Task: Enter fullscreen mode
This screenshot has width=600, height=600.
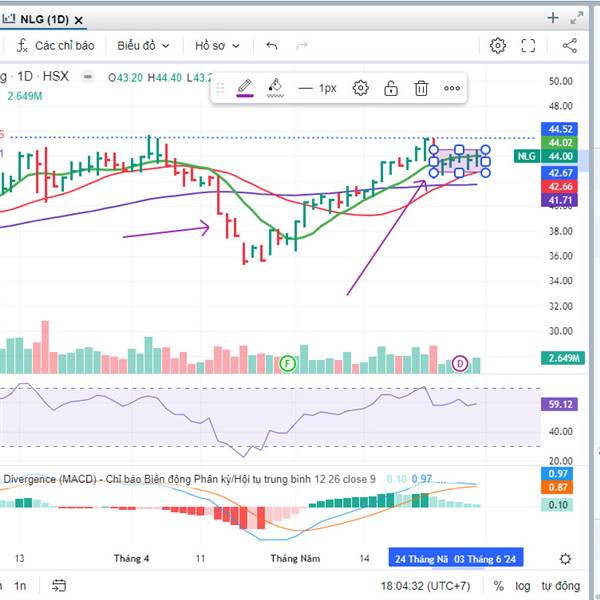Action: click(528, 46)
